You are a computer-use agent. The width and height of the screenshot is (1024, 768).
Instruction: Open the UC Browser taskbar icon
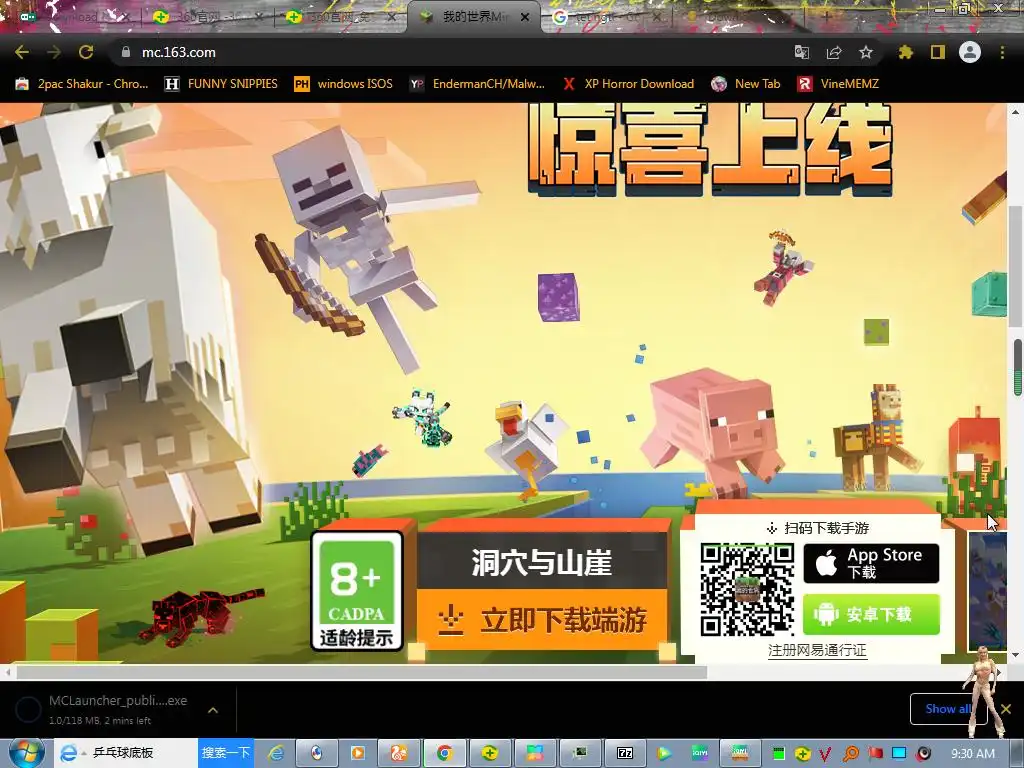pos(400,753)
